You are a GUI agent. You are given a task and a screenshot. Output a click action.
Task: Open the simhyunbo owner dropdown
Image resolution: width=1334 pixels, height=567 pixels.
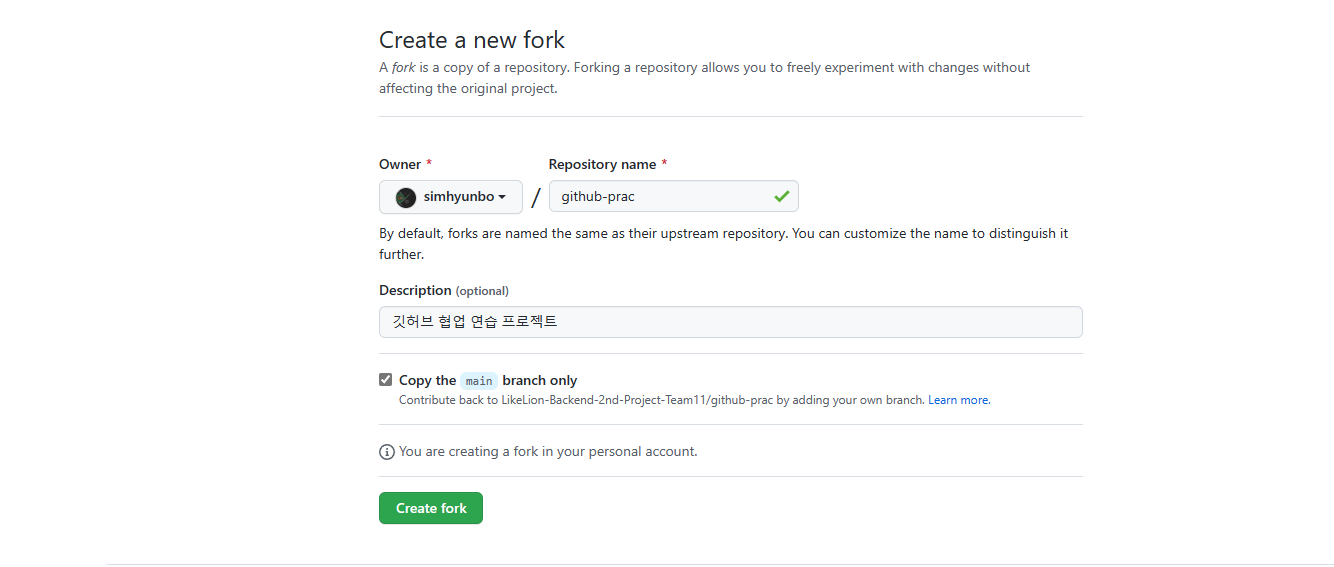[x=451, y=197]
